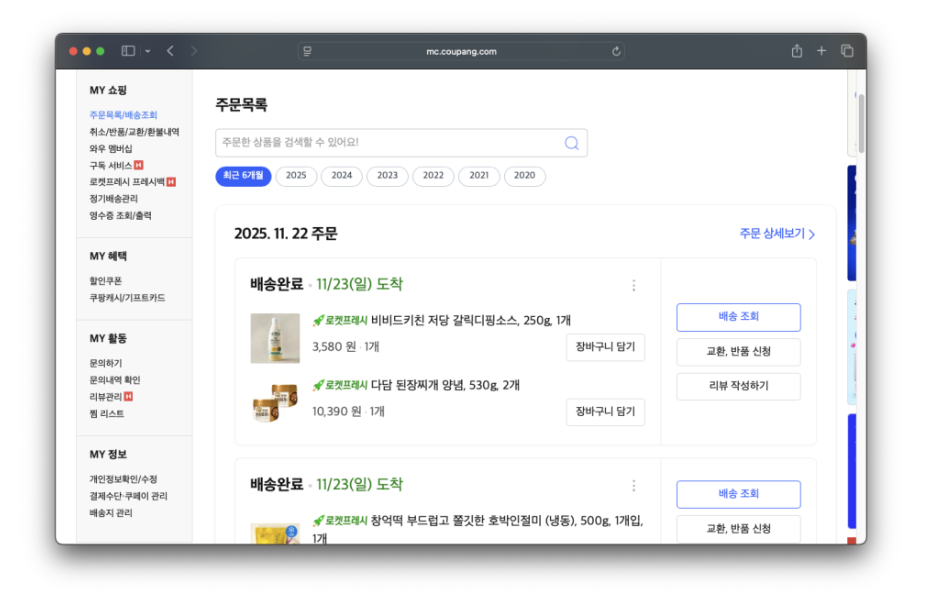Open 취소/반품/교환/환불내역 in sidebar

tap(134, 132)
